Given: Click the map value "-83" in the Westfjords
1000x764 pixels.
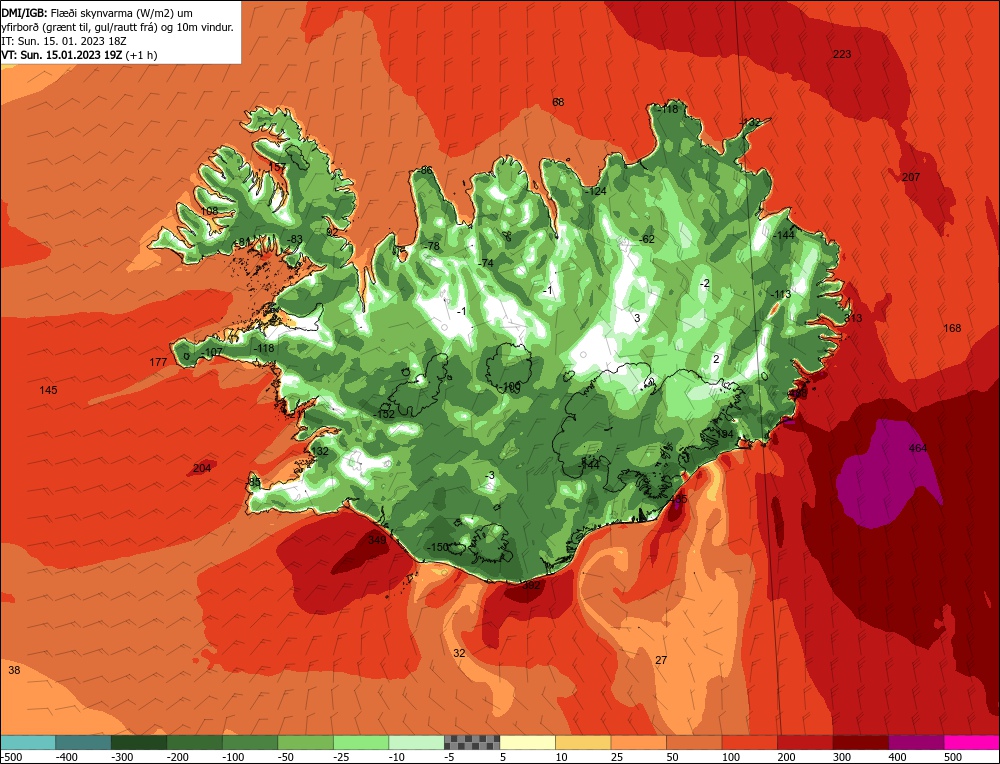Looking at the screenshot, I should point(294,239).
